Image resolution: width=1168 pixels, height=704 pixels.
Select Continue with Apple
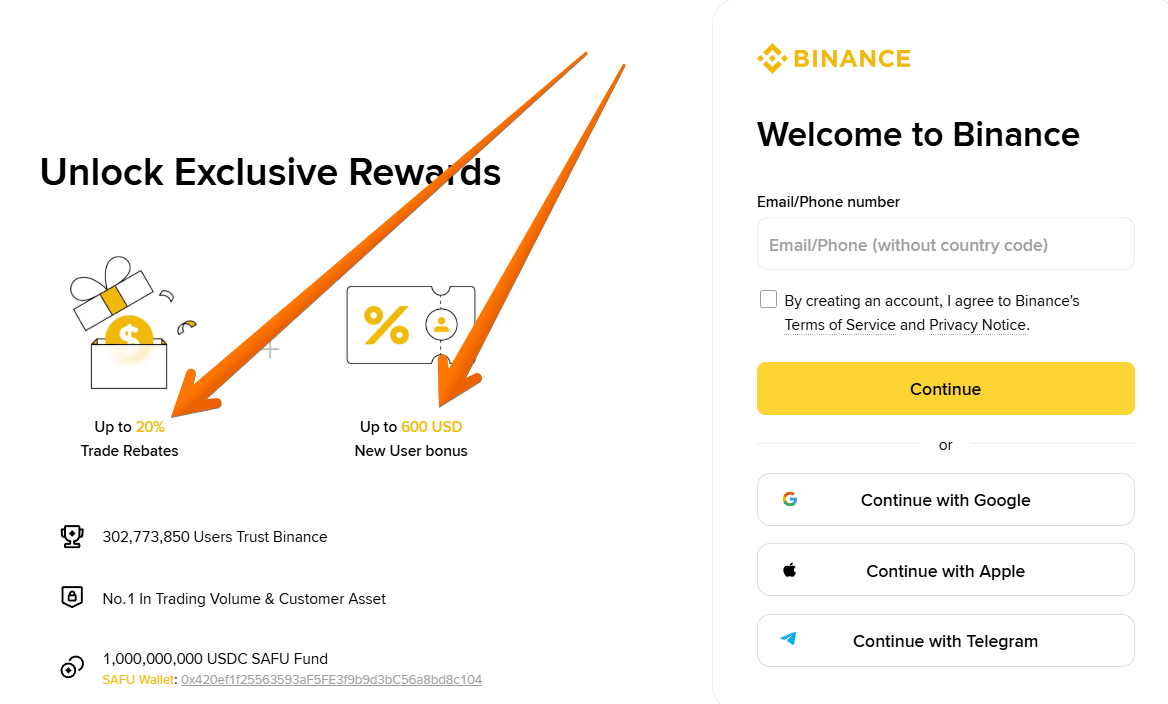945,570
